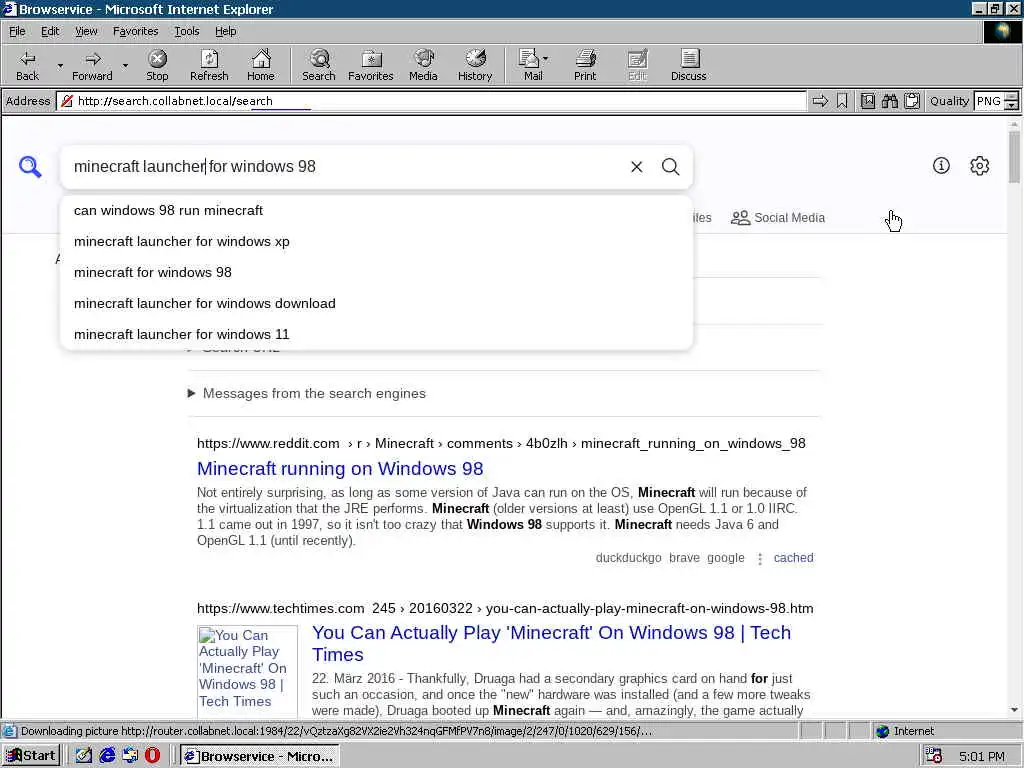
Task: Click the scrollbar down arrow
Action: coord(1014,710)
